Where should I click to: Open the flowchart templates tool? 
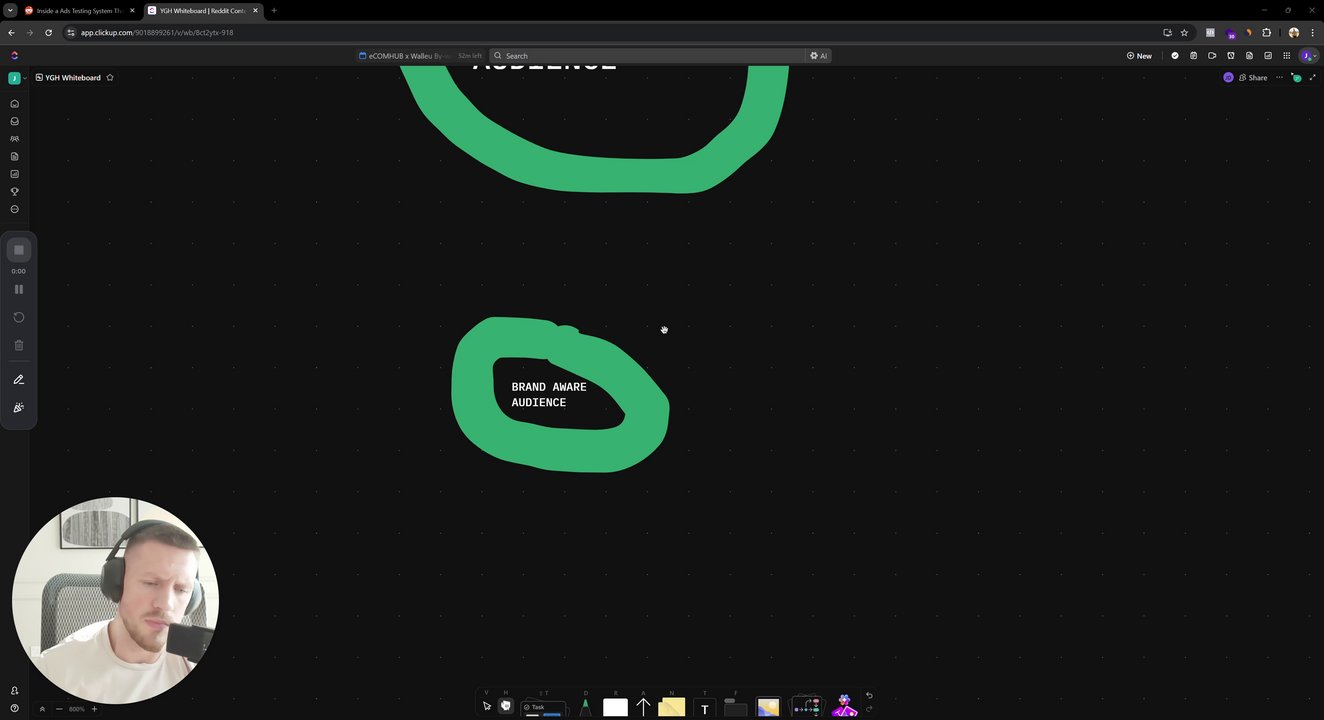(x=807, y=707)
